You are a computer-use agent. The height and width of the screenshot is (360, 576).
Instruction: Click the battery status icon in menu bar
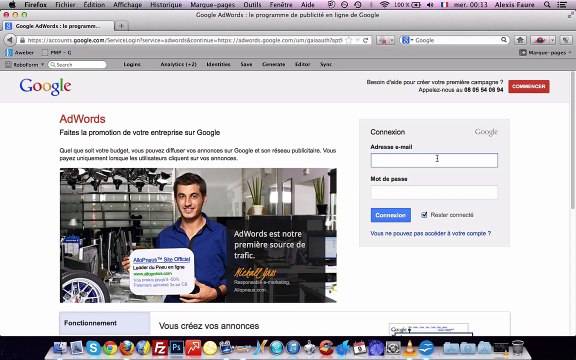point(416,5)
